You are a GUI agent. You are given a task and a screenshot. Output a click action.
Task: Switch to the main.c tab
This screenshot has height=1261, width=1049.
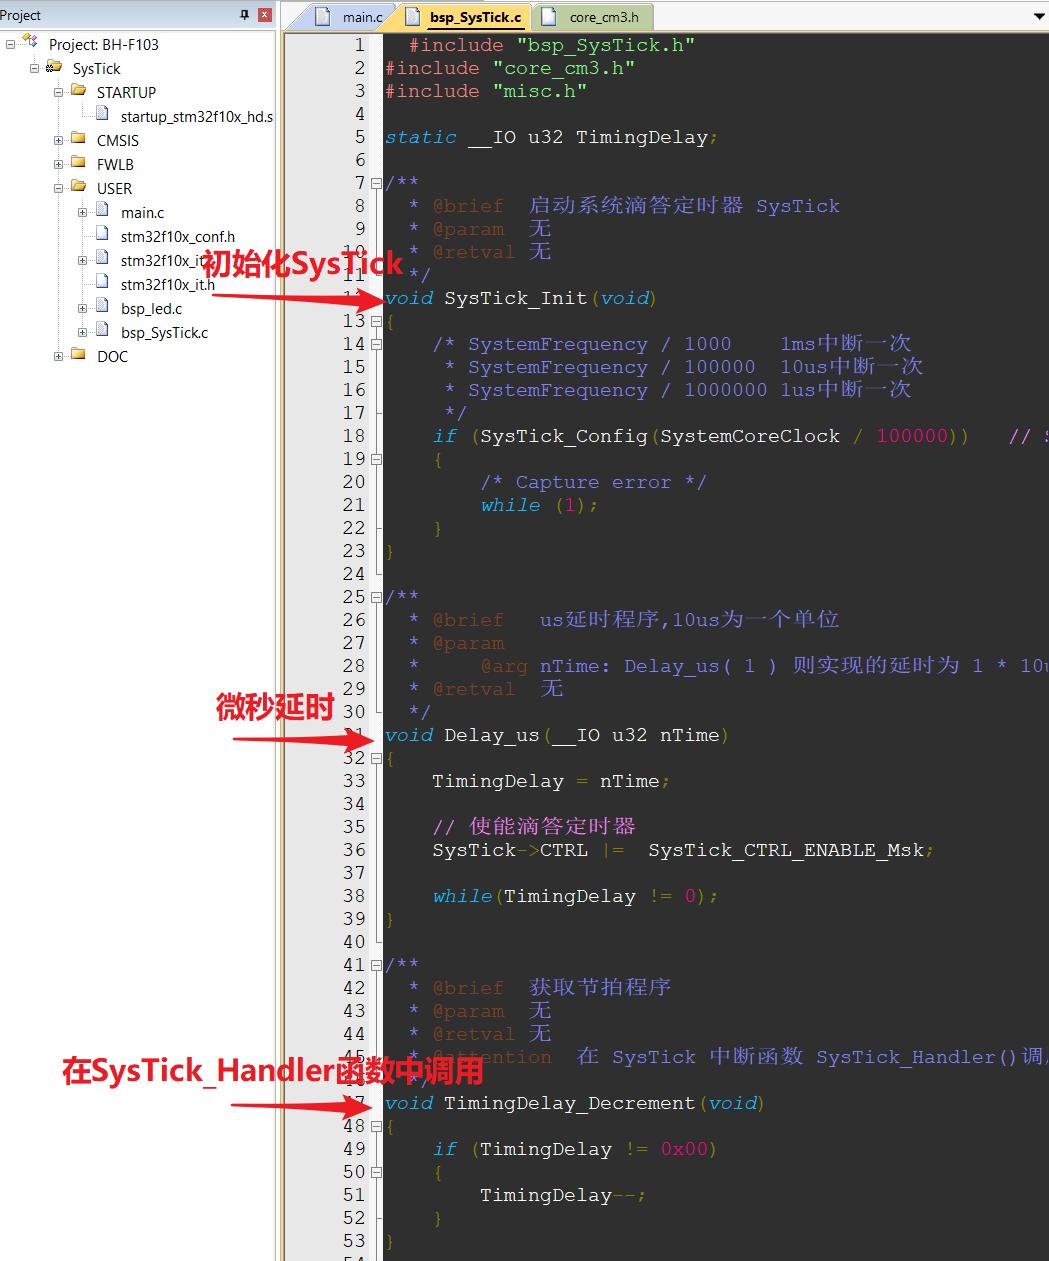coord(360,16)
